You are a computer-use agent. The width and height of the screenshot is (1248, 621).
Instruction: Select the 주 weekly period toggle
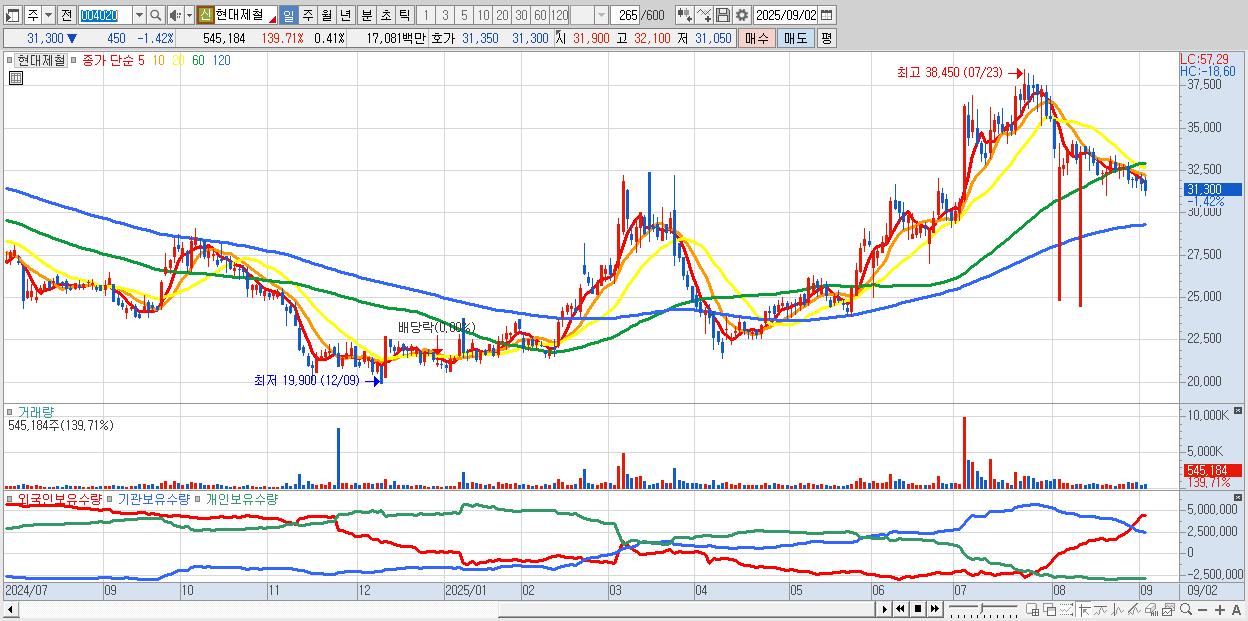(x=307, y=15)
